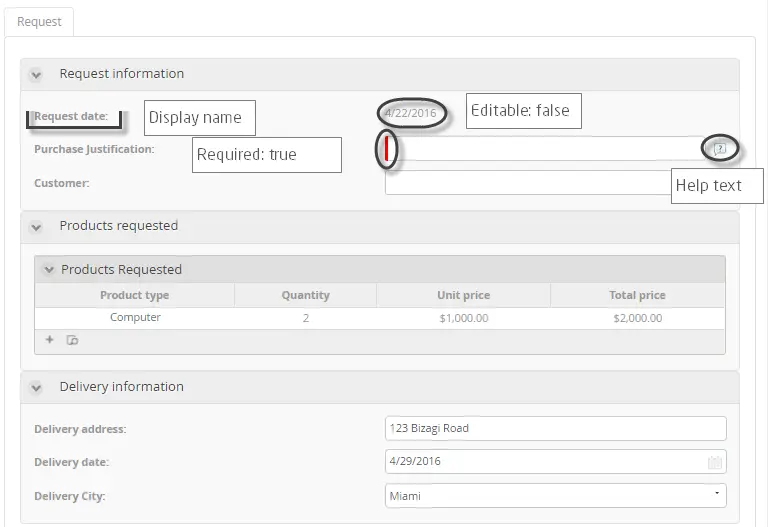The image size is (768, 527).
Task: Select the Computer row in products table
Action: [x=380, y=318]
